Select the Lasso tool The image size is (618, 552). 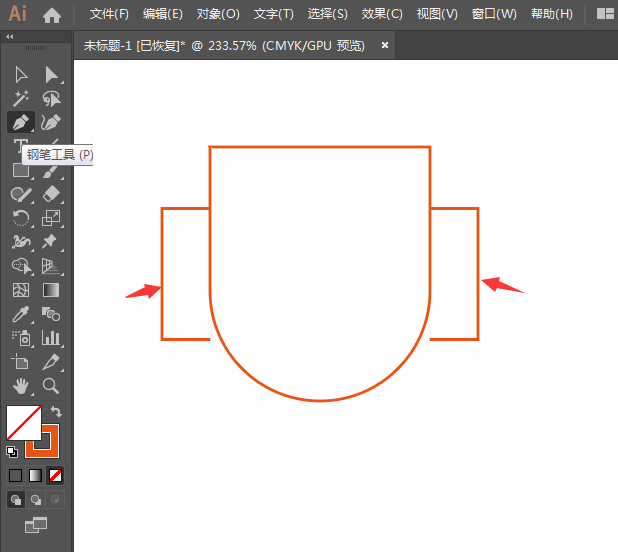point(52,99)
